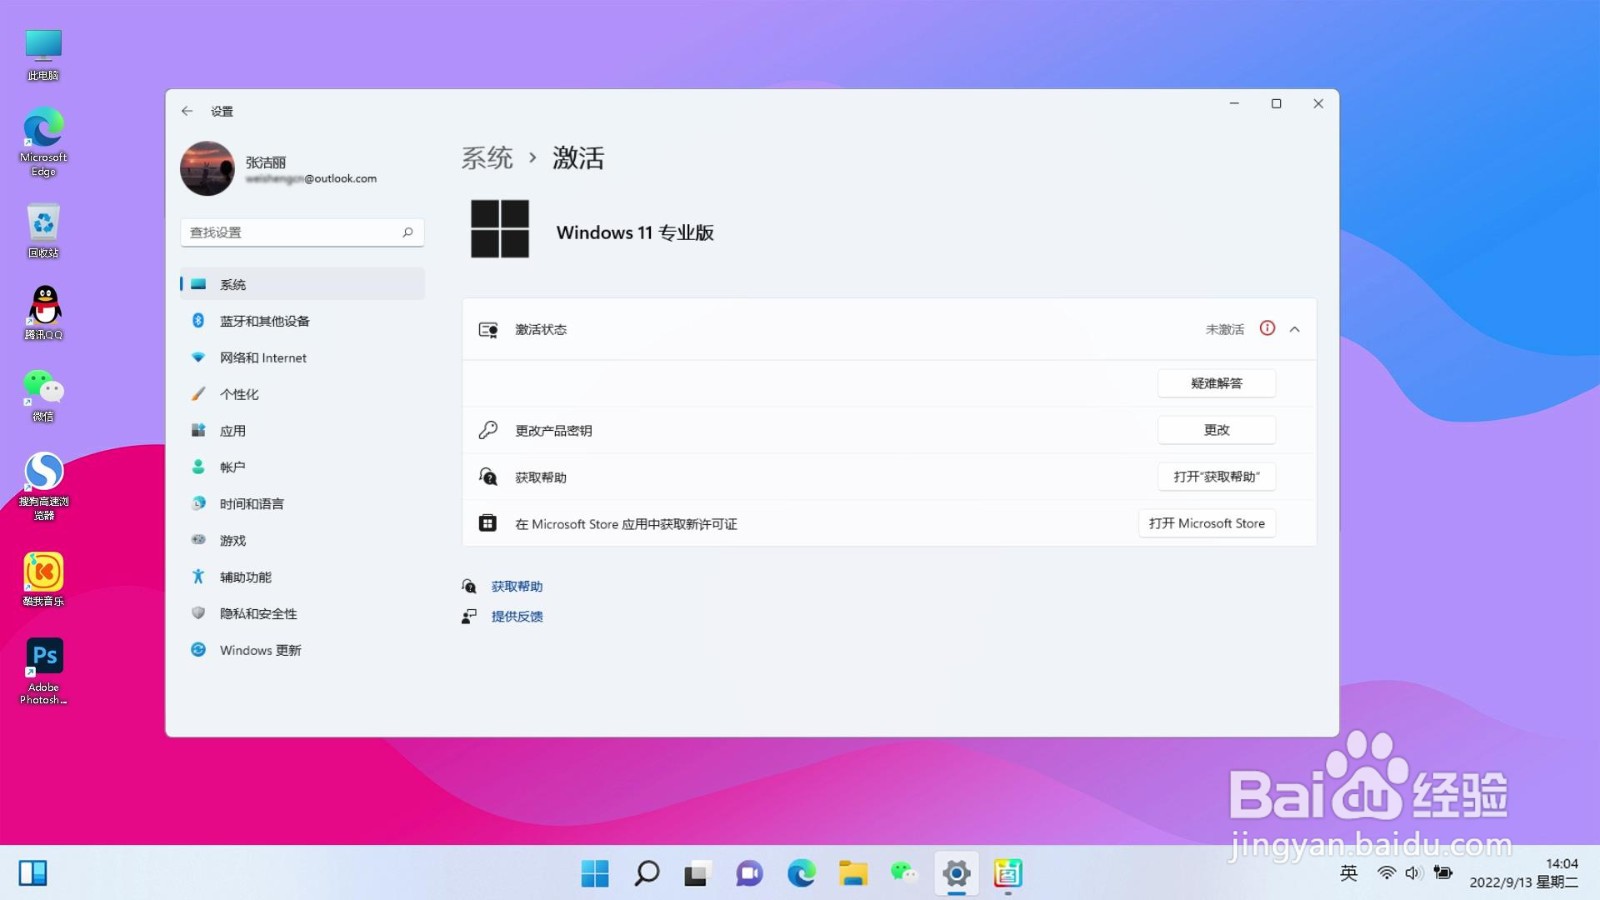Open 隐私和安全性 settings
The image size is (1600, 900).
pyautogui.click(x=302, y=613)
